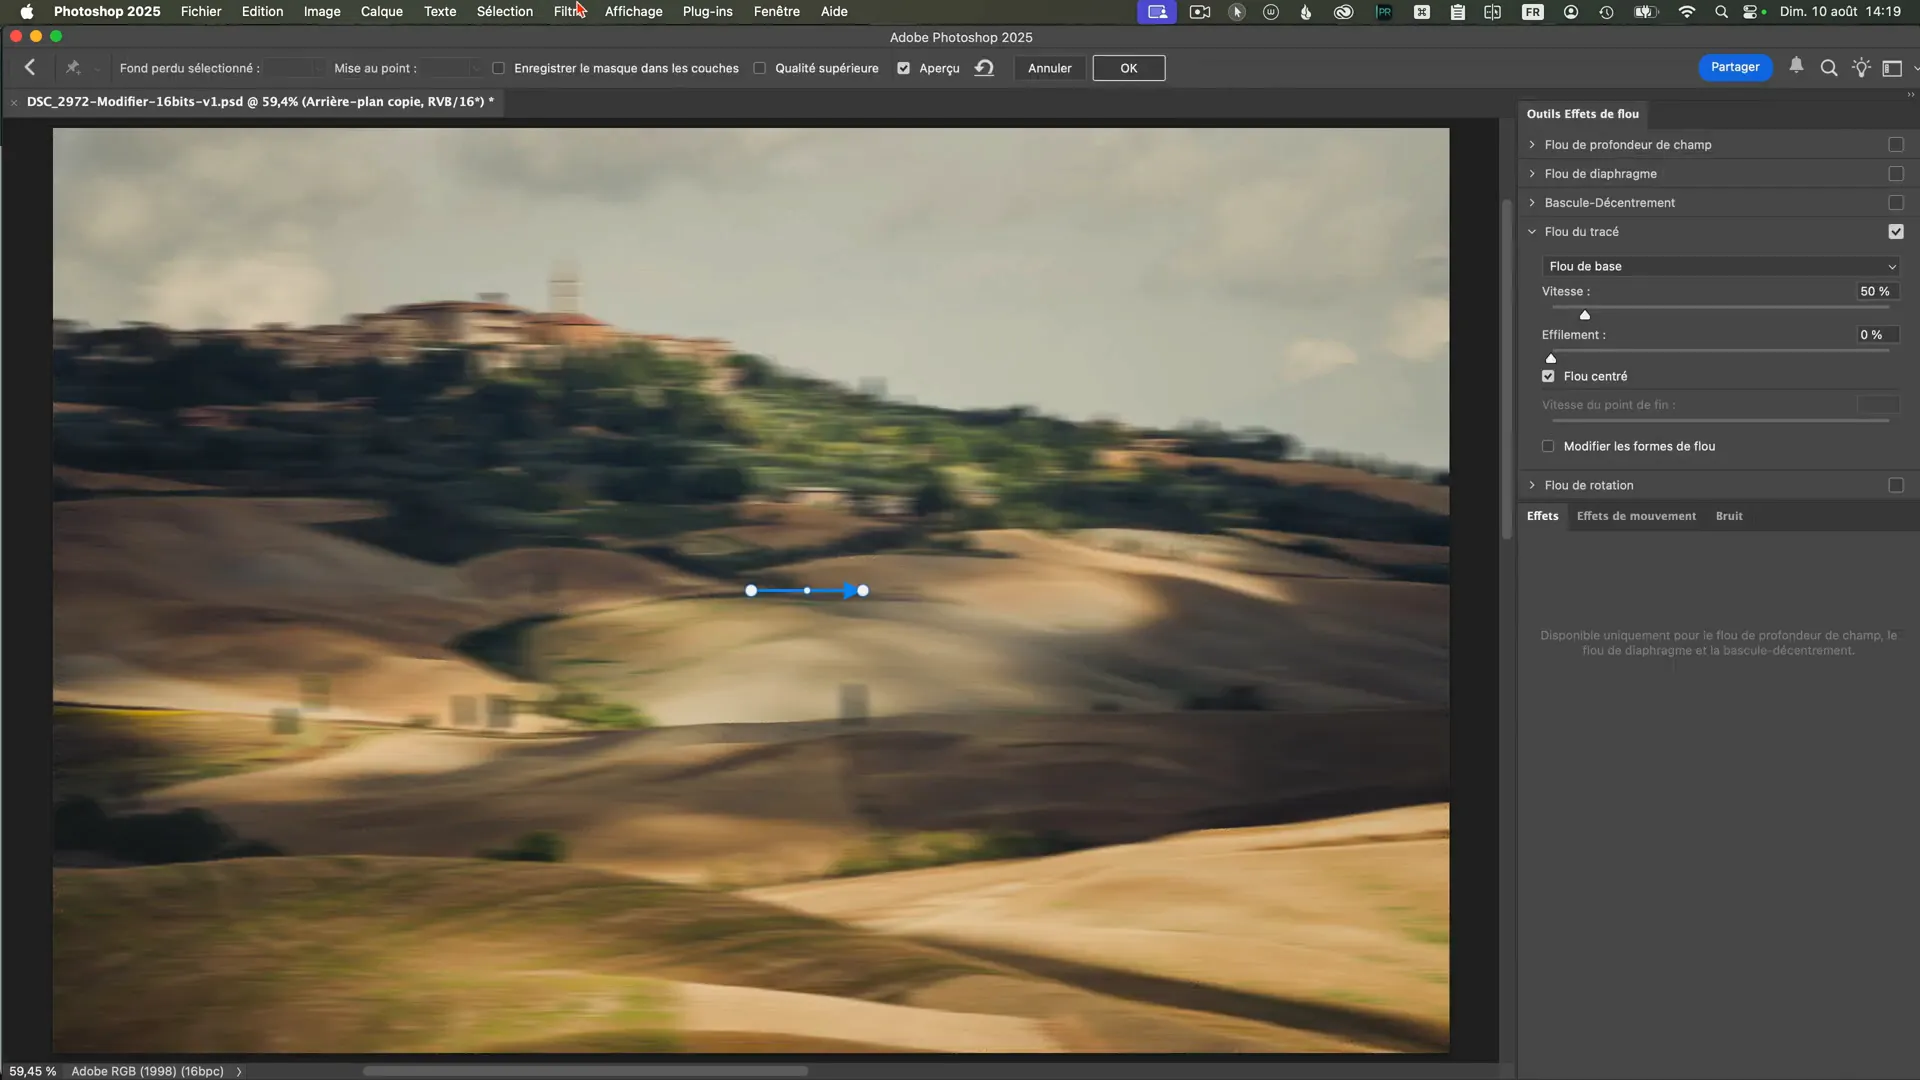Uncheck Flou centré
1920x1080 pixels.
[x=1548, y=376]
